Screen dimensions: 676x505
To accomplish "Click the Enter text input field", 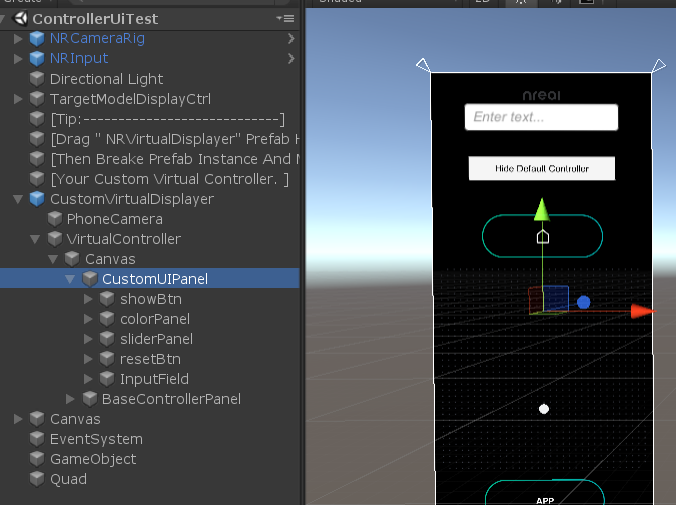I will point(541,117).
